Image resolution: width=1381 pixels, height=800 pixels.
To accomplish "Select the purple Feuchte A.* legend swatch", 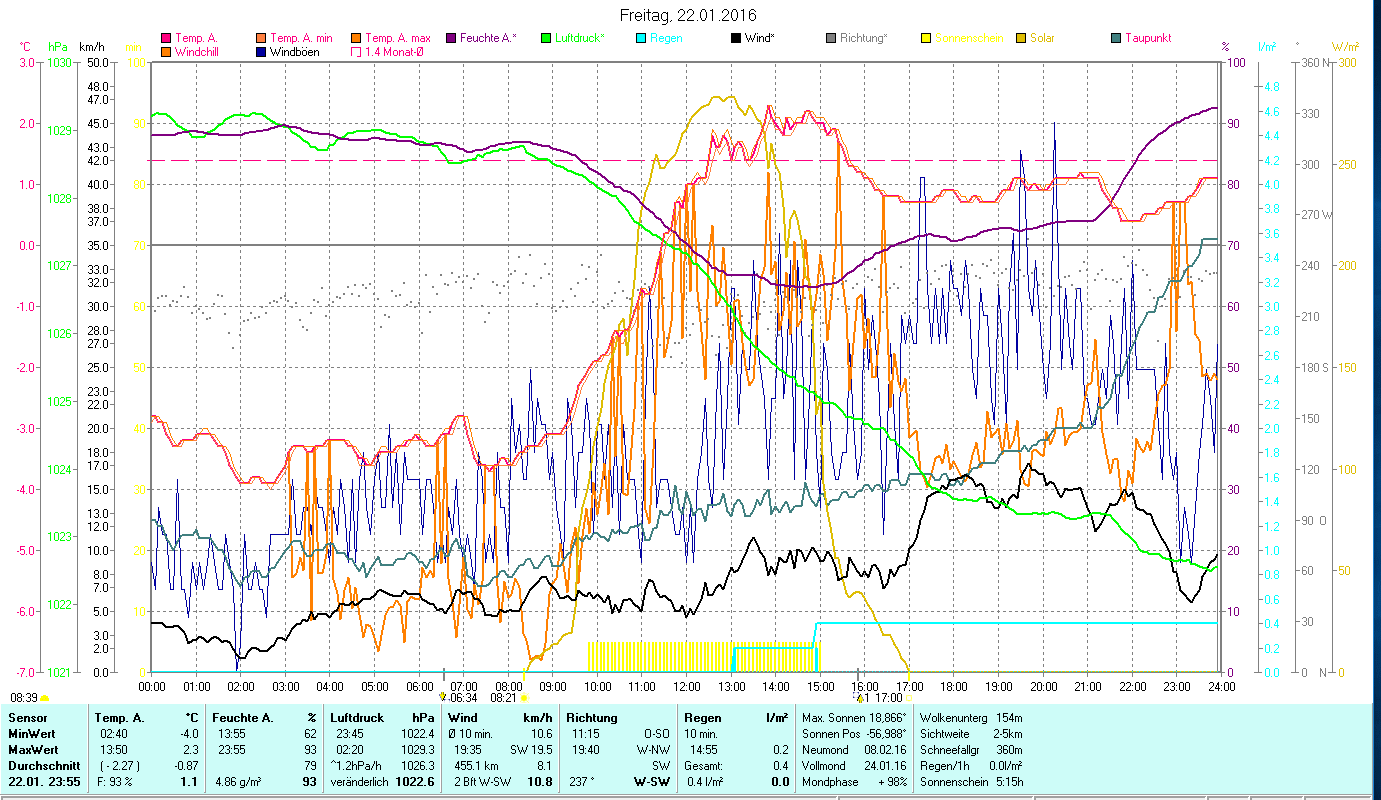I will (x=450, y=38).
